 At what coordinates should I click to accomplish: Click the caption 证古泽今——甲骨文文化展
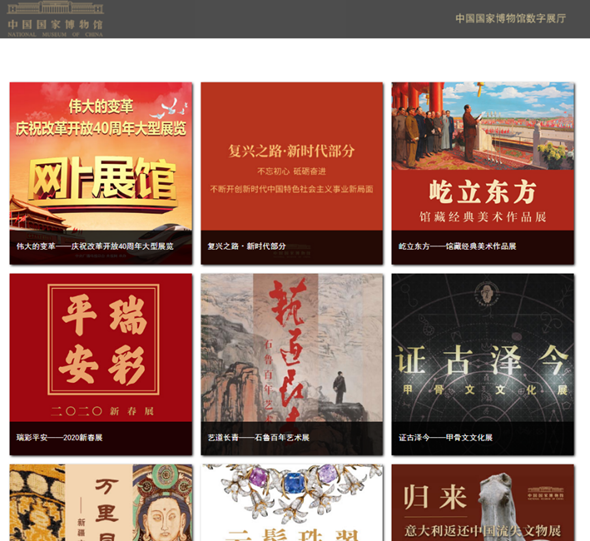coord(446,438)
